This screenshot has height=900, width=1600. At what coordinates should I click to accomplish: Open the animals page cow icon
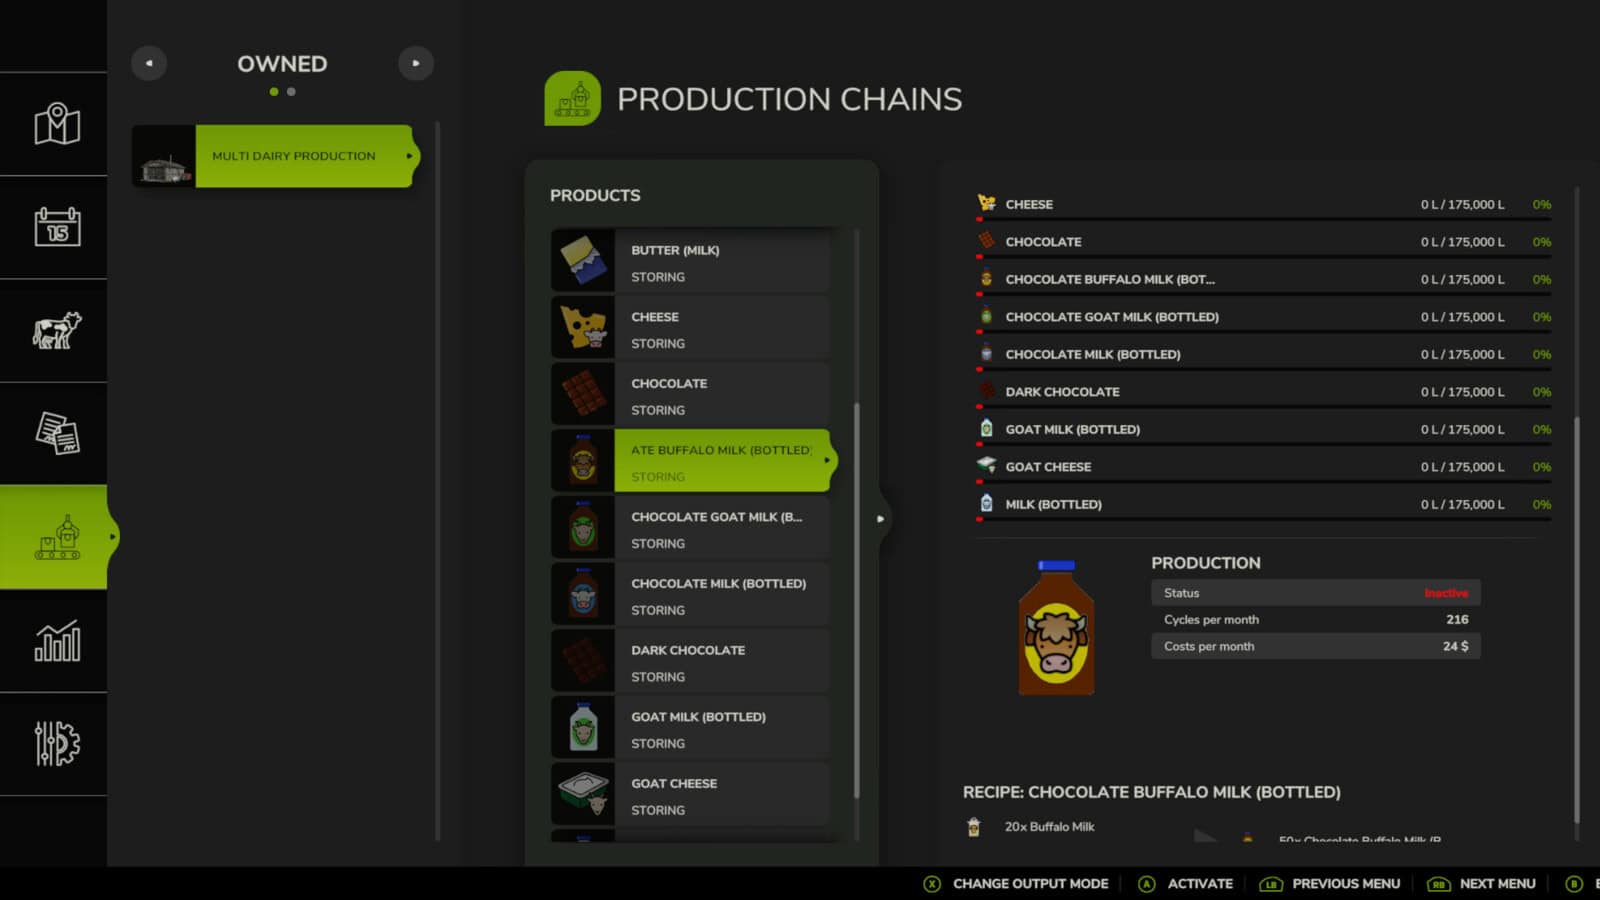56,330
